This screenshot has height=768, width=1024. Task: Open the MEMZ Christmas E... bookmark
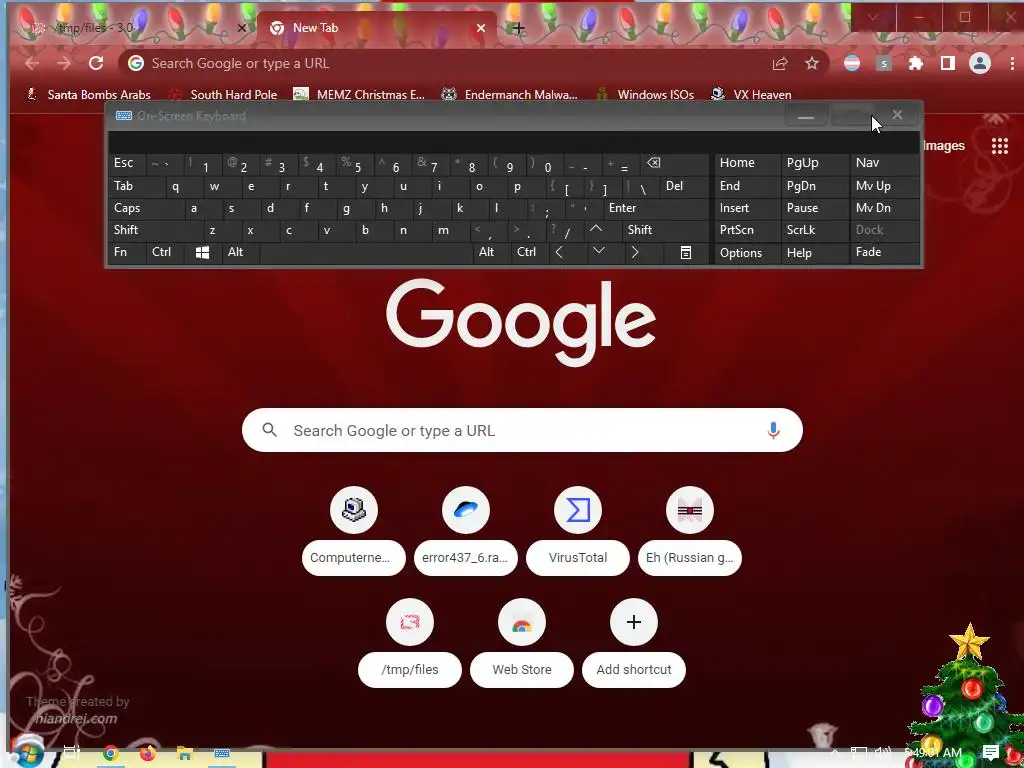[x=359, y=95]
